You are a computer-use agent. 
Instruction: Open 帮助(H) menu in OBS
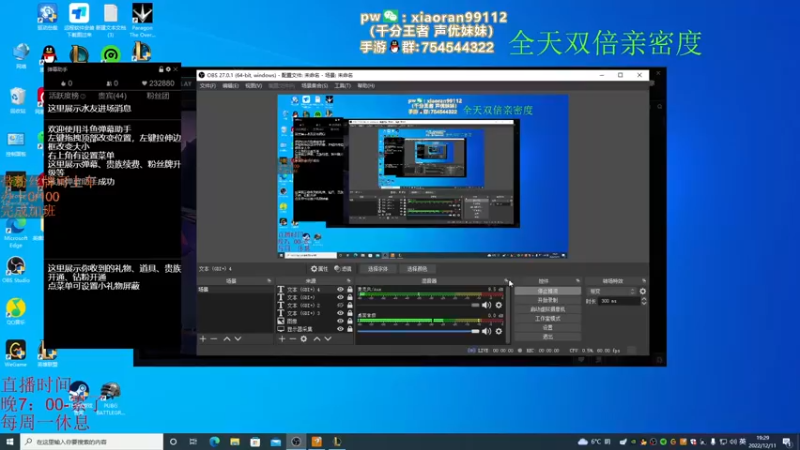(x=366, y=86)
